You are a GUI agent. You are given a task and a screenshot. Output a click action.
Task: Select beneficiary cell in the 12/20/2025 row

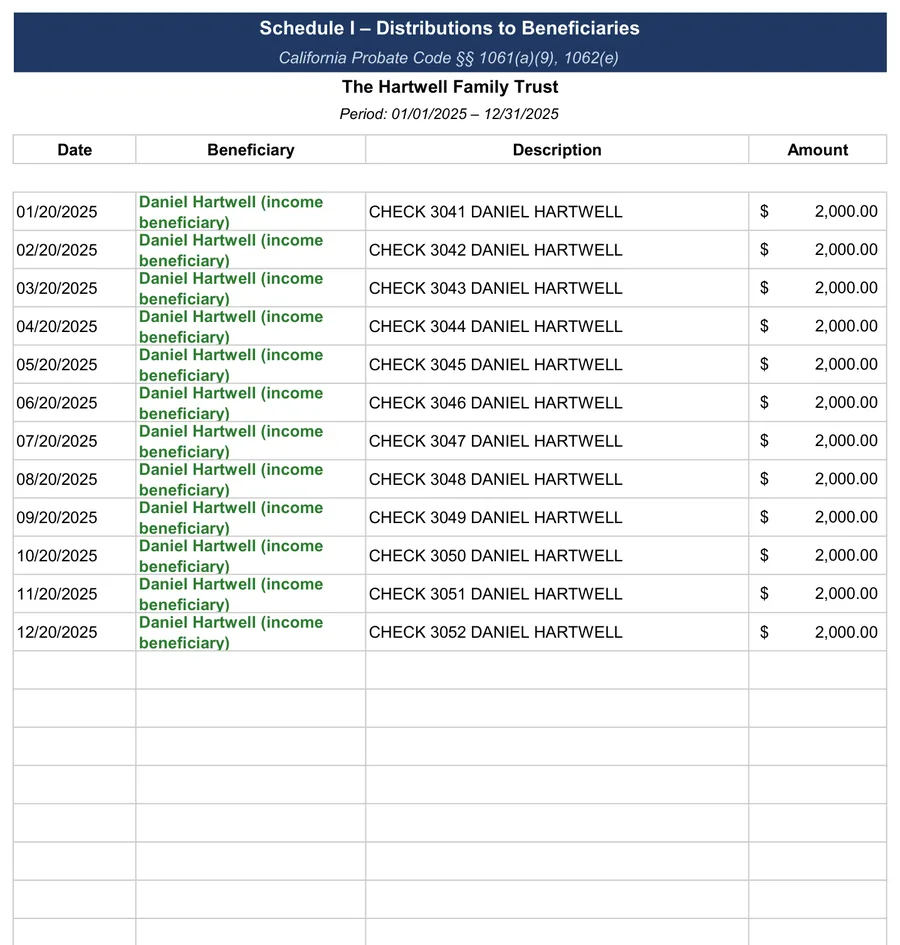pyautogui.click(x=251, y=632)
